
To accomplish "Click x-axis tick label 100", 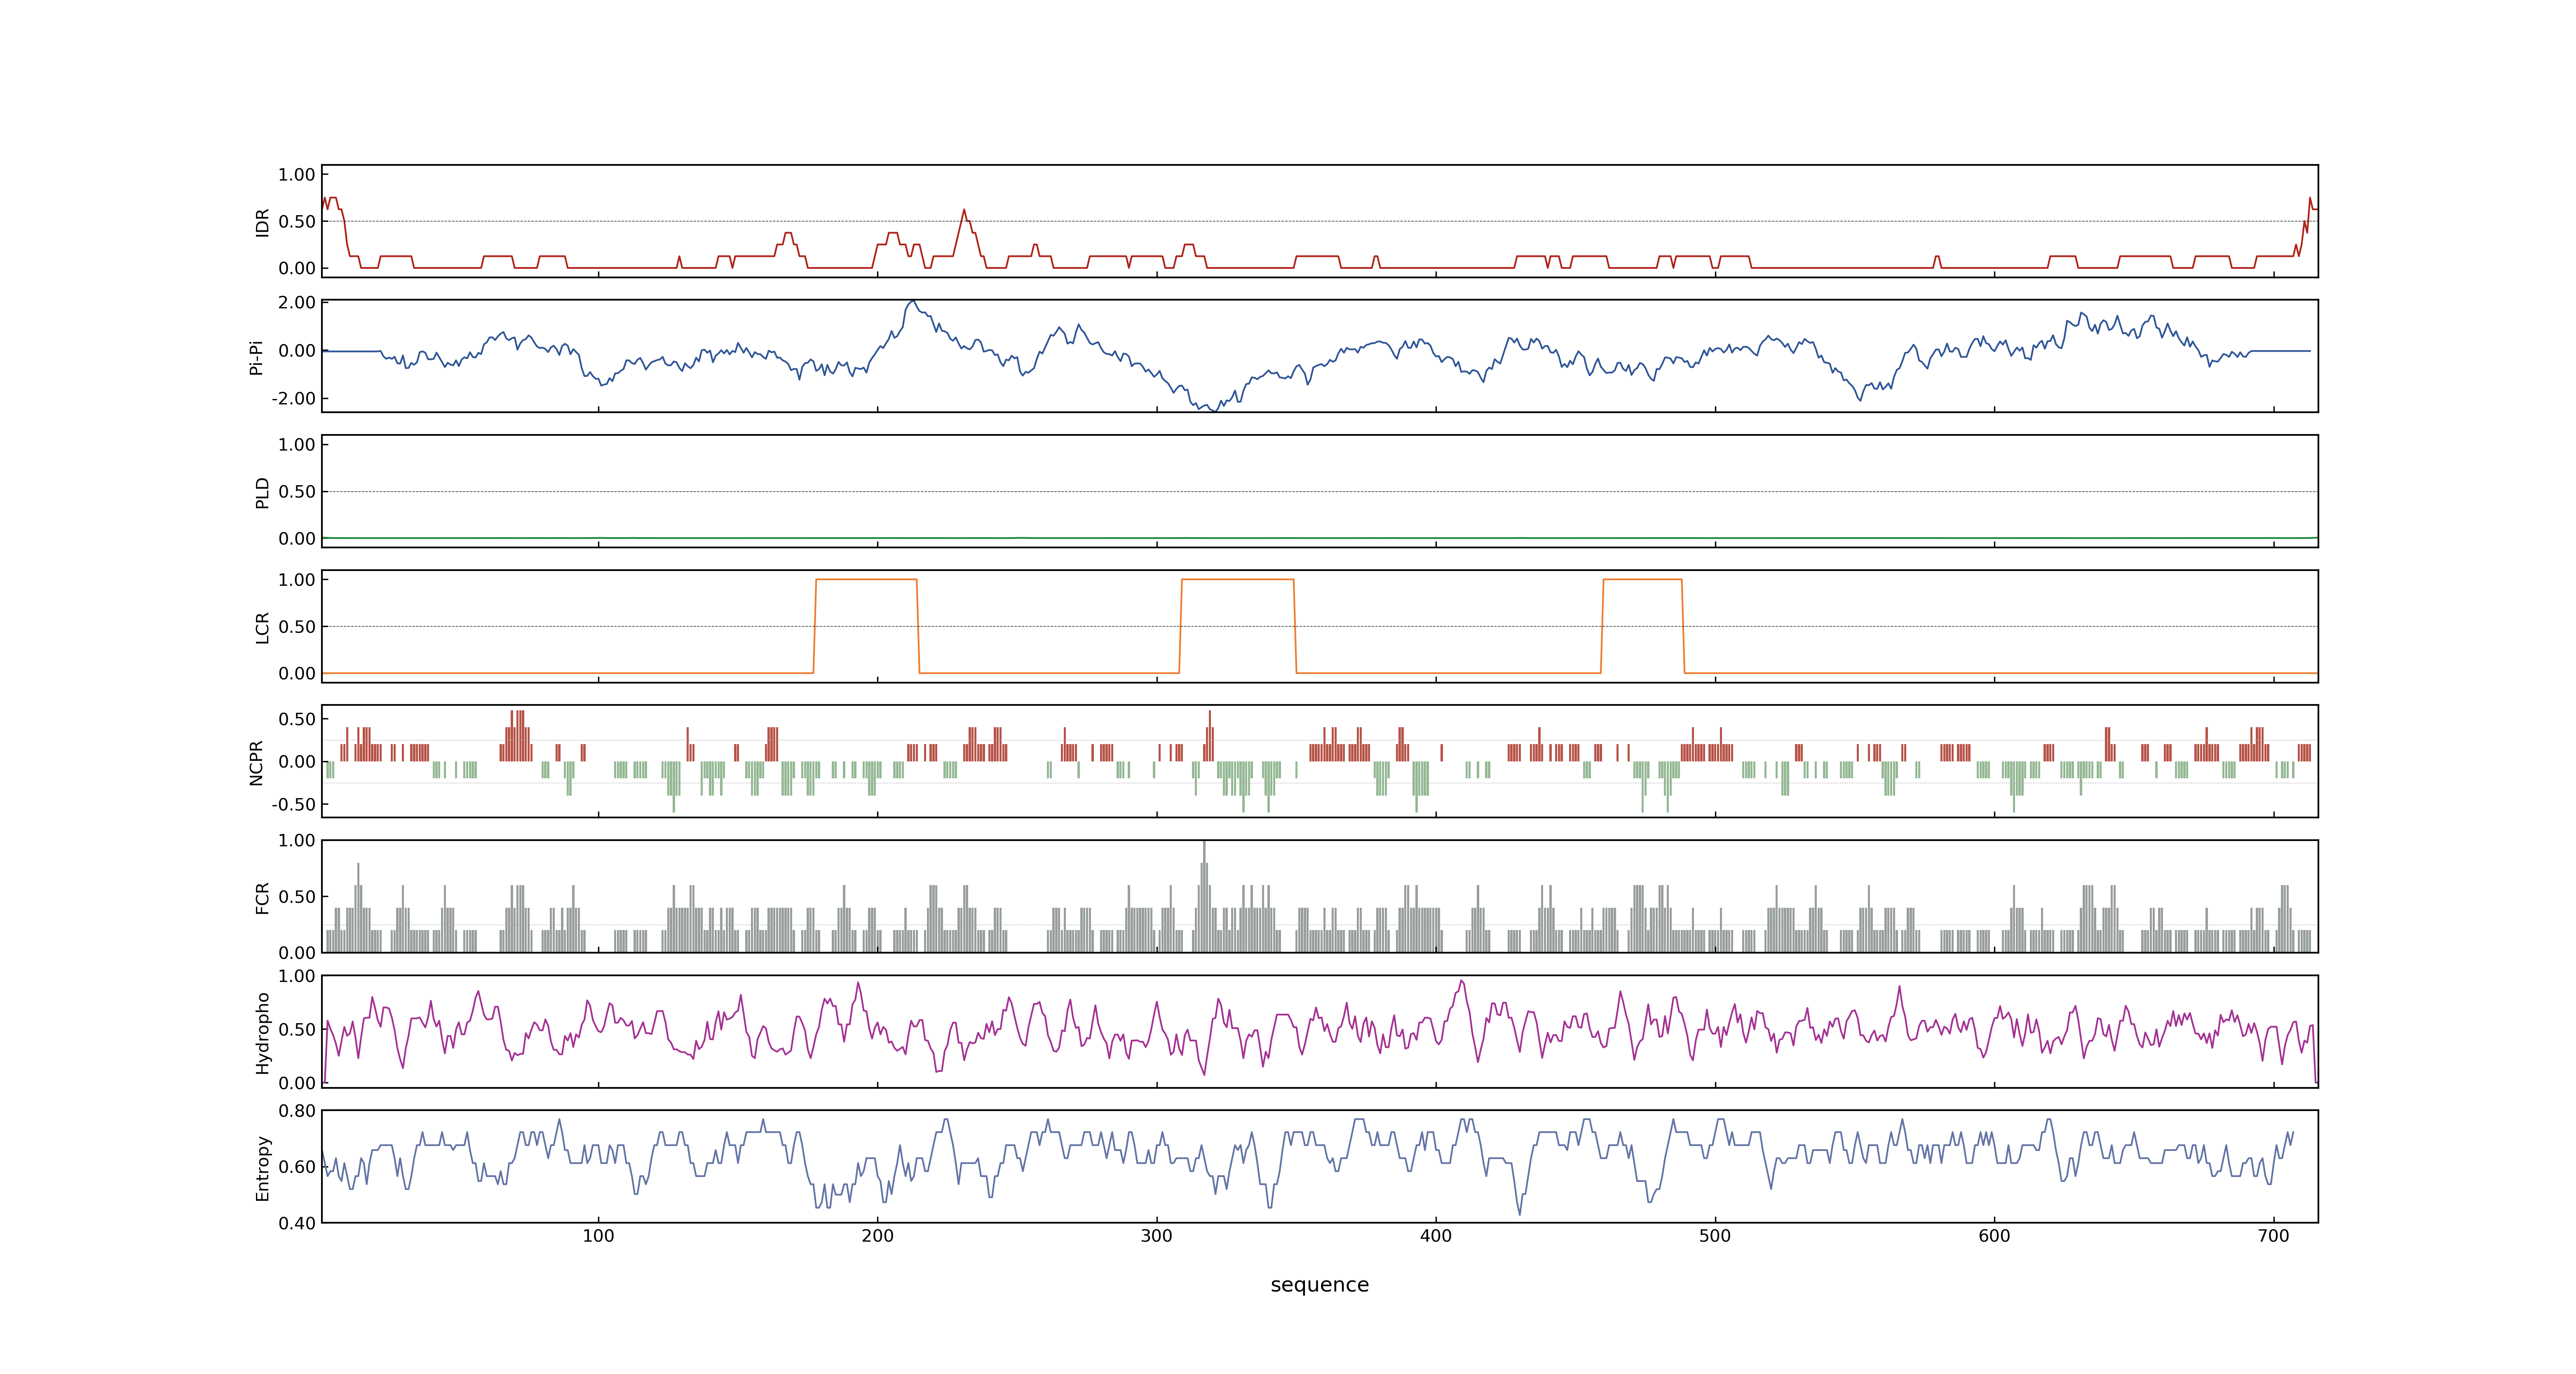I will pyautogui.click(x=598, y=1236).
